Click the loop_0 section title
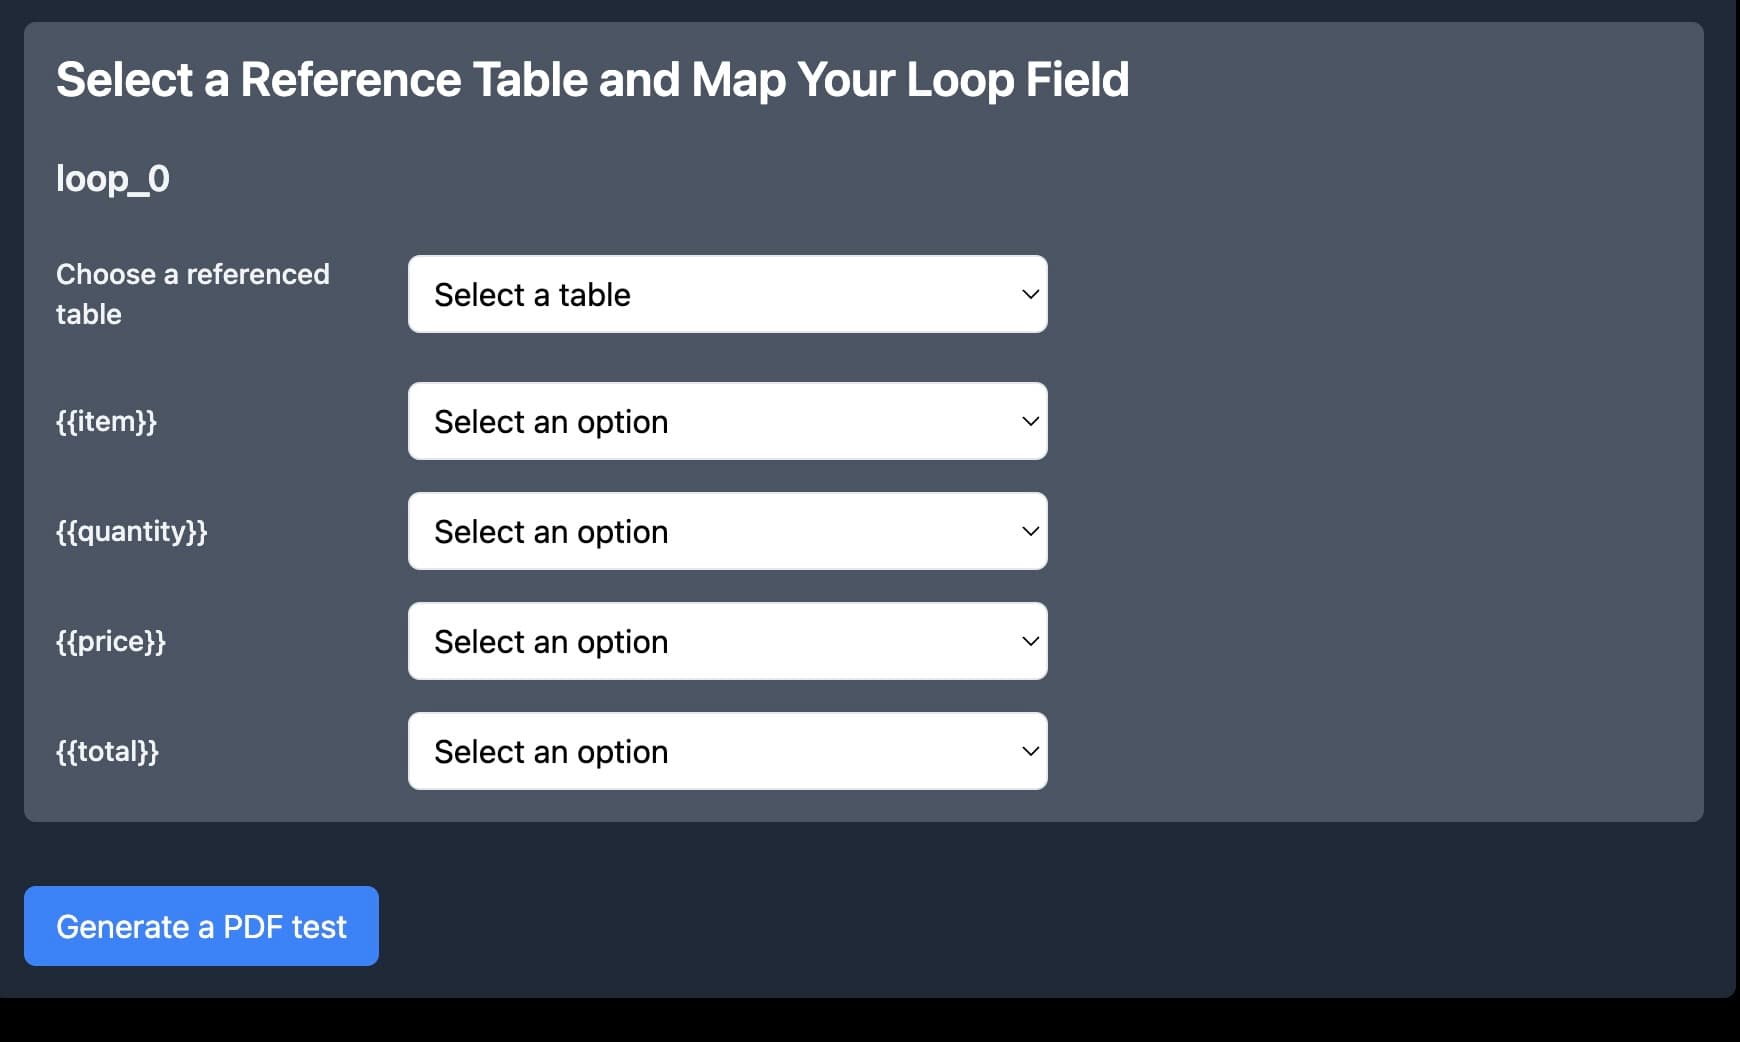This screenshot has height=1042, width=1740. coord(113,179)
